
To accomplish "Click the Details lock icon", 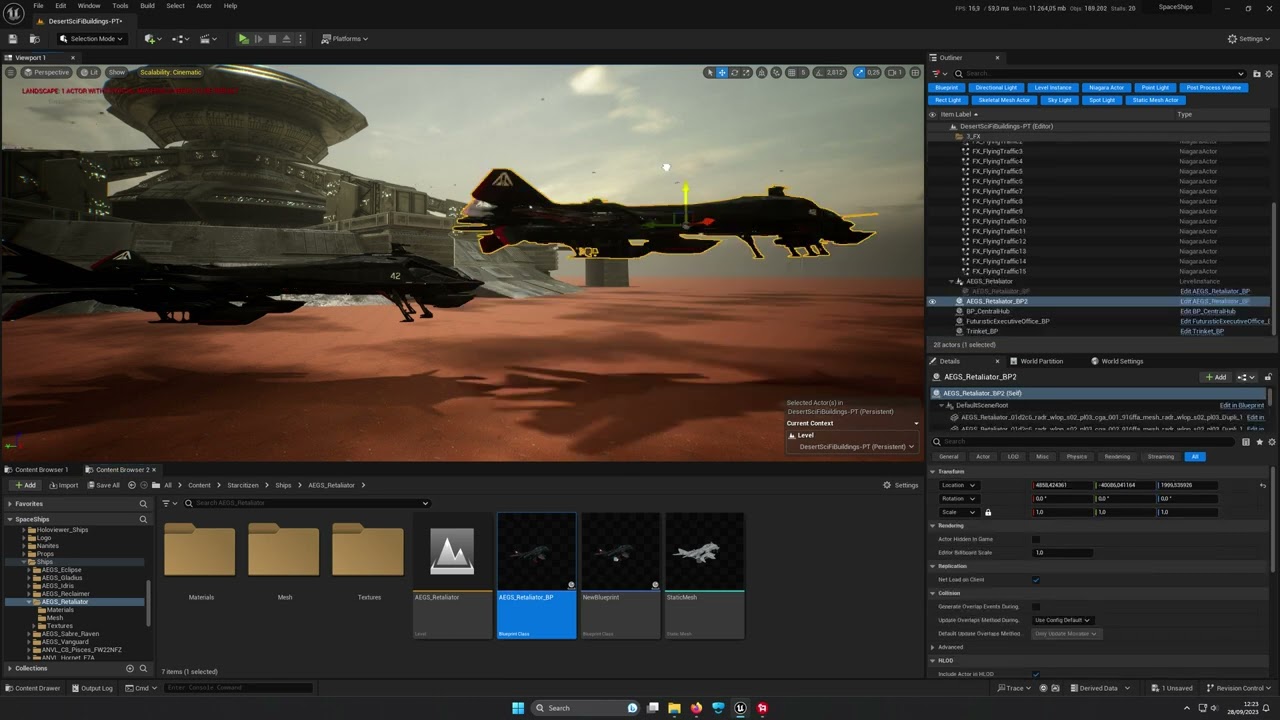I will (x=1268, y=377).
